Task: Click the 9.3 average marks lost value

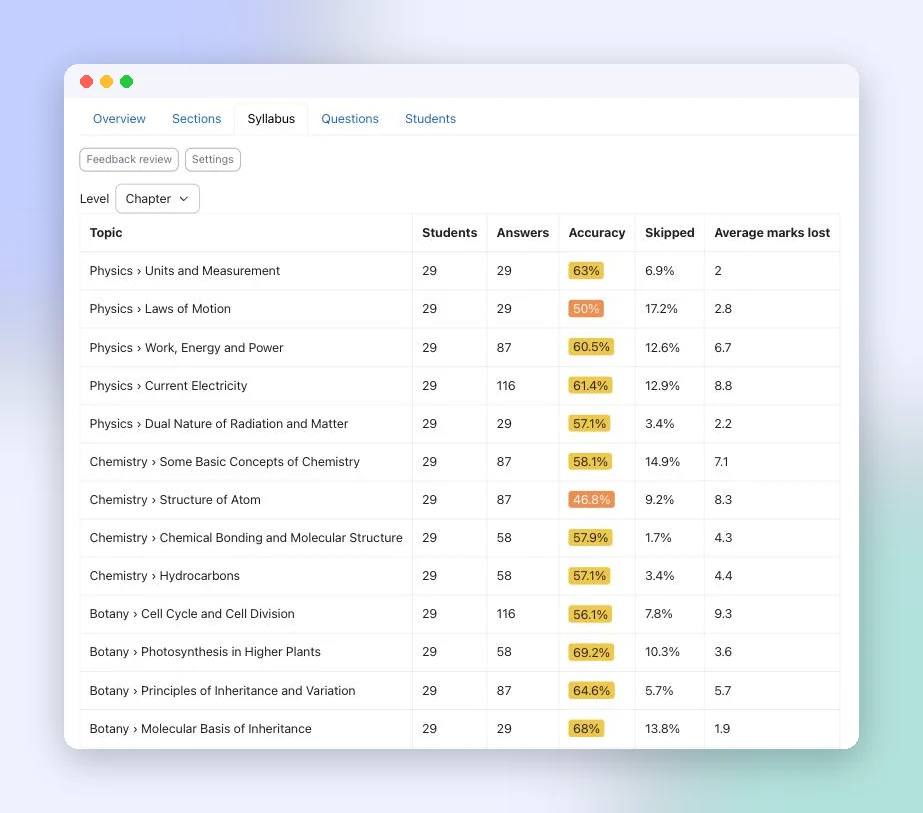Action: click(x=723, y=613)
